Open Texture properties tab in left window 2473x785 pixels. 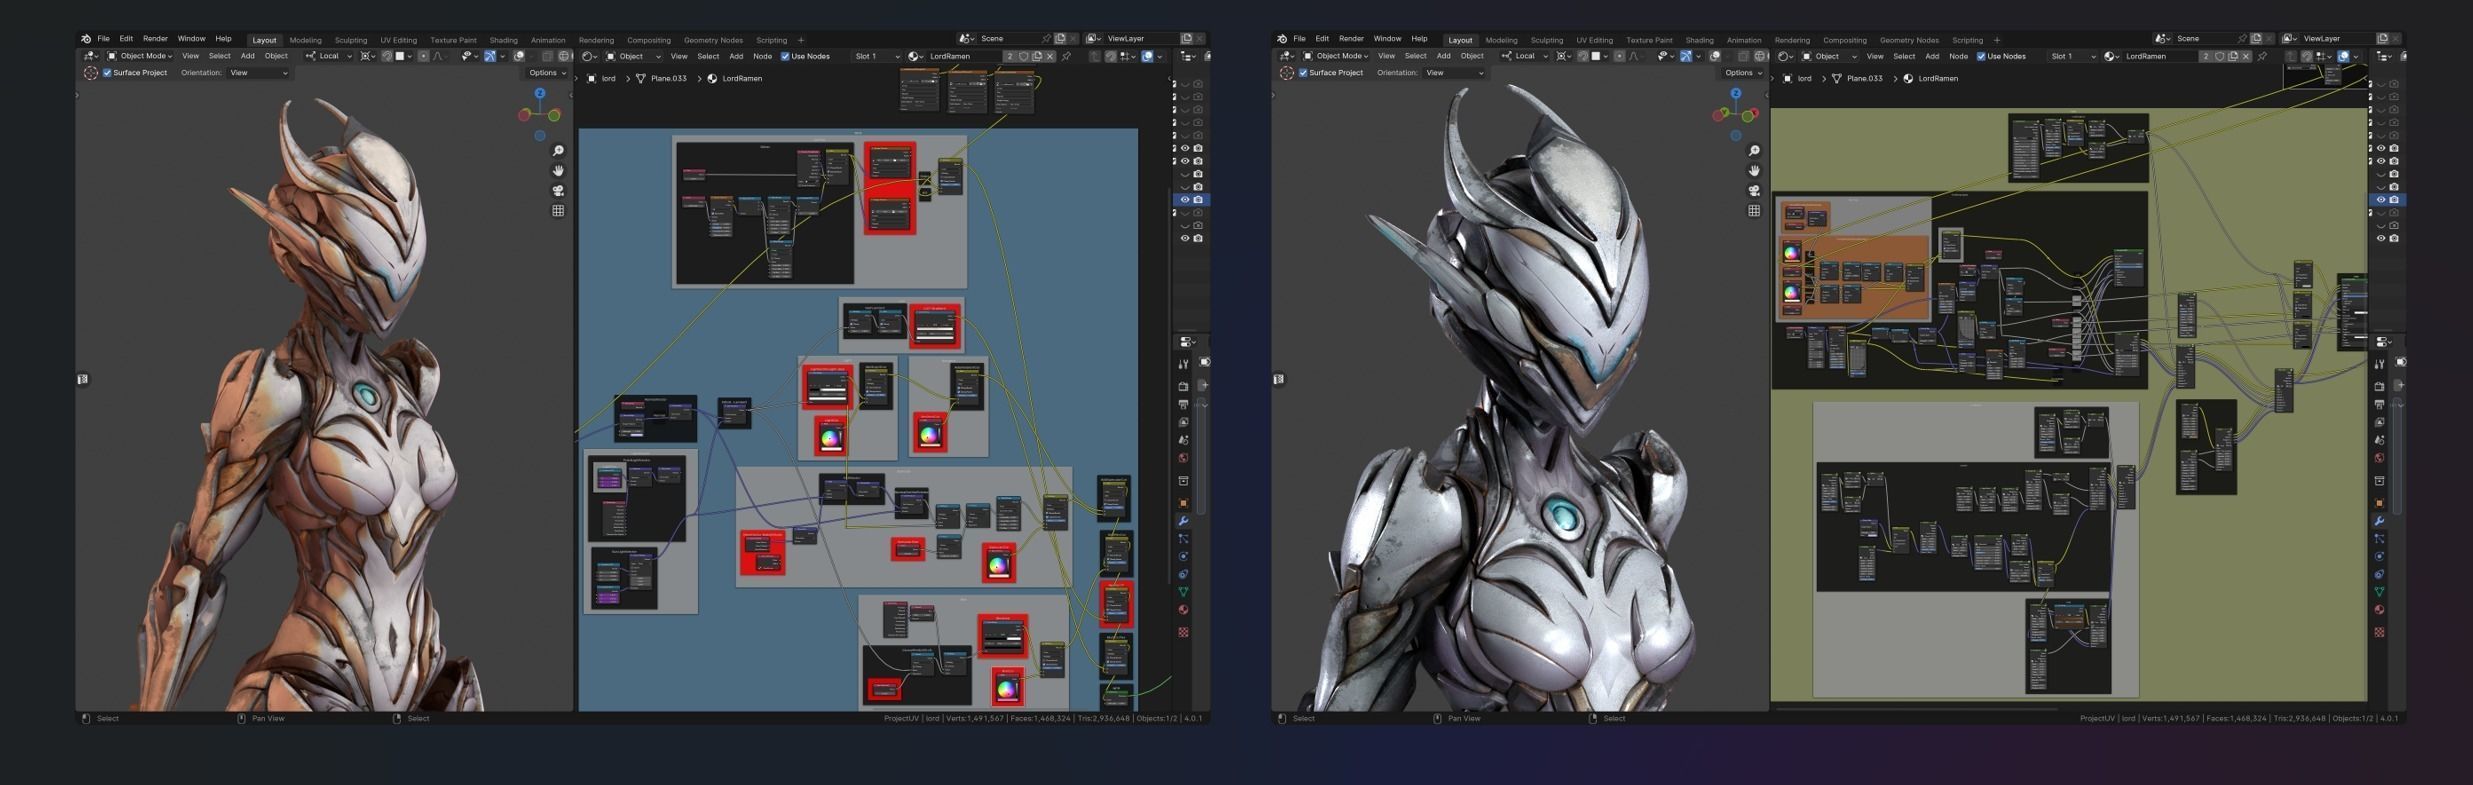click(1184, 632)
